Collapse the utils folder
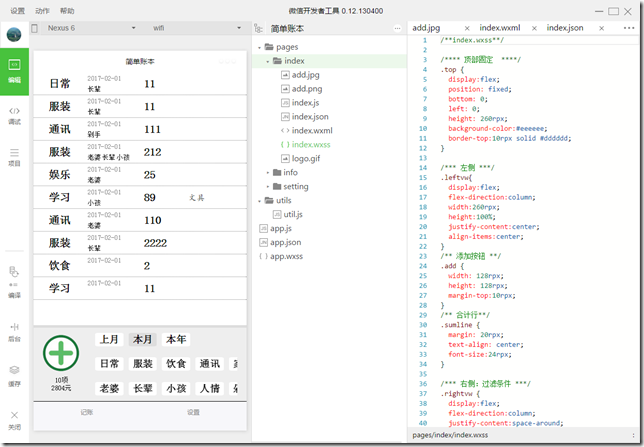 [260, 201]
